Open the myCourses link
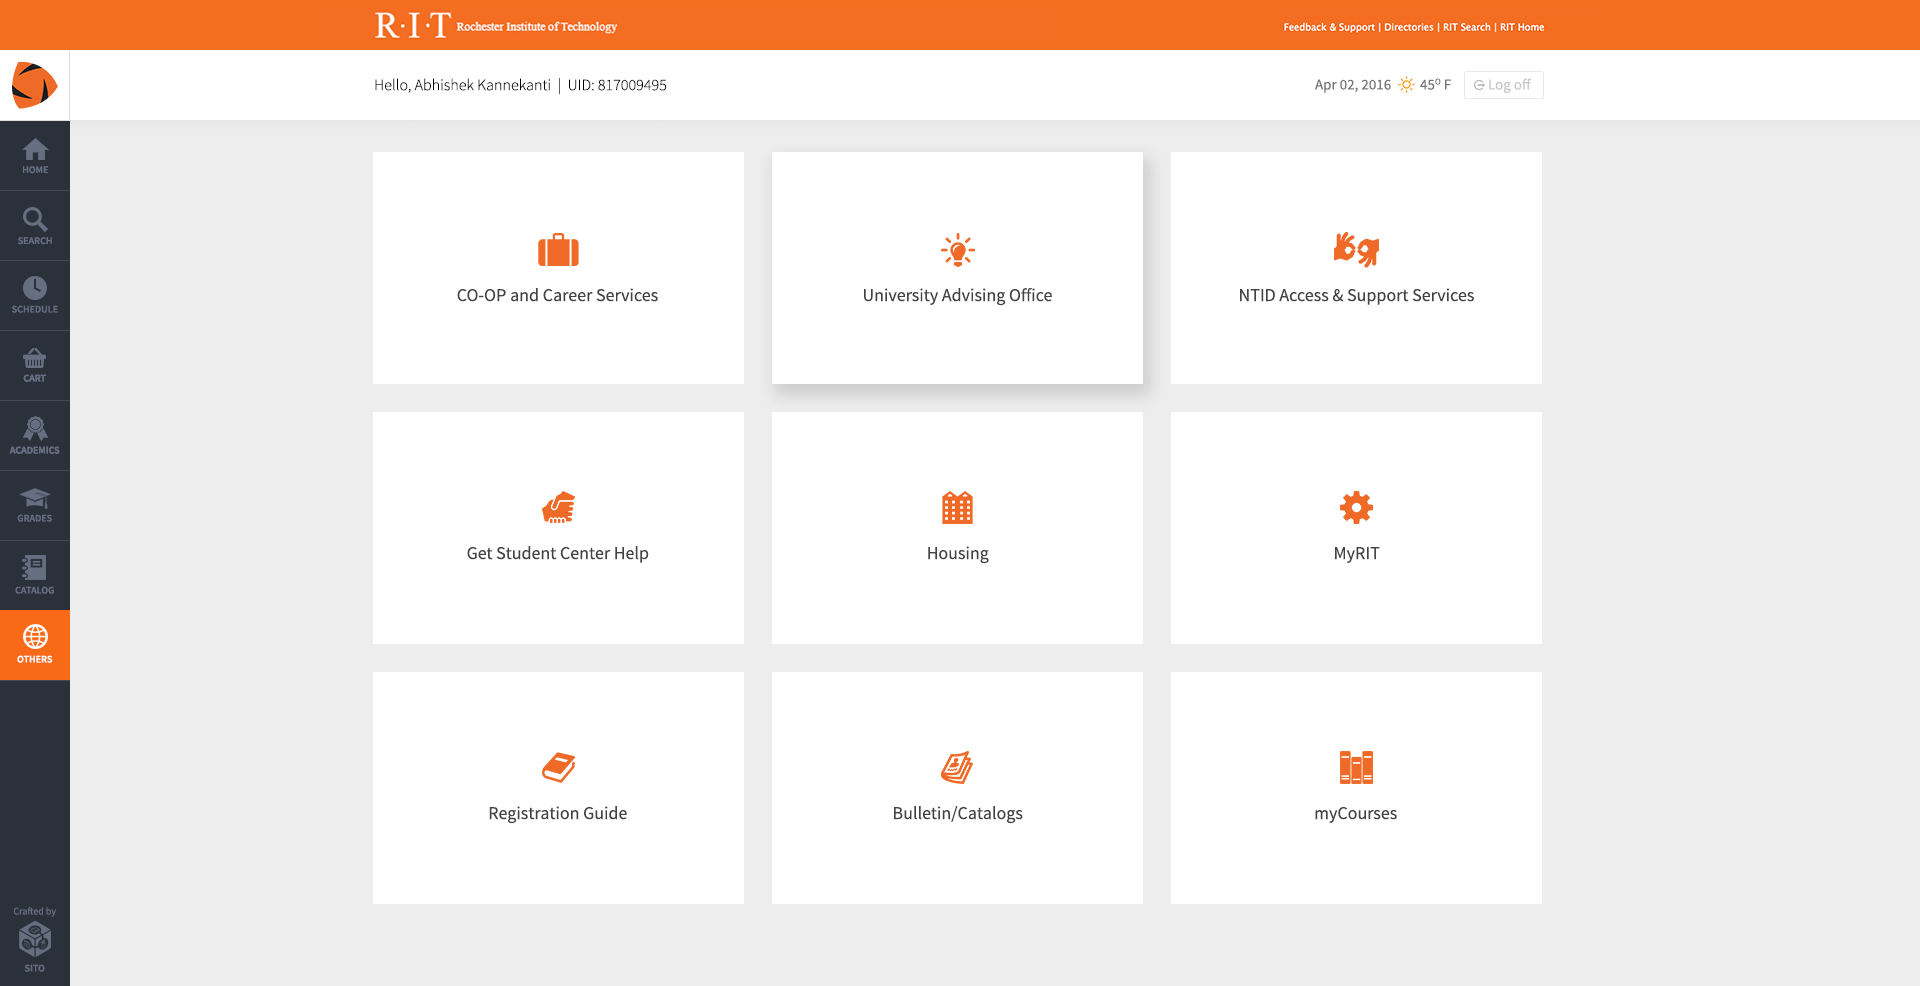 pyautogui.click(x=1356, y=814)
